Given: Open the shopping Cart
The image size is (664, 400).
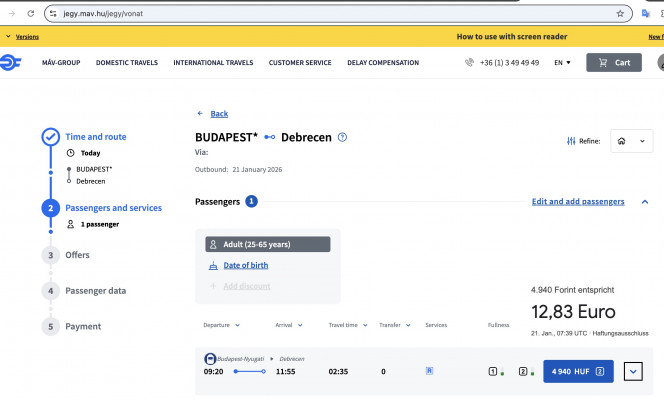Looking at the screenshot, I should click(x=613, y=62).
